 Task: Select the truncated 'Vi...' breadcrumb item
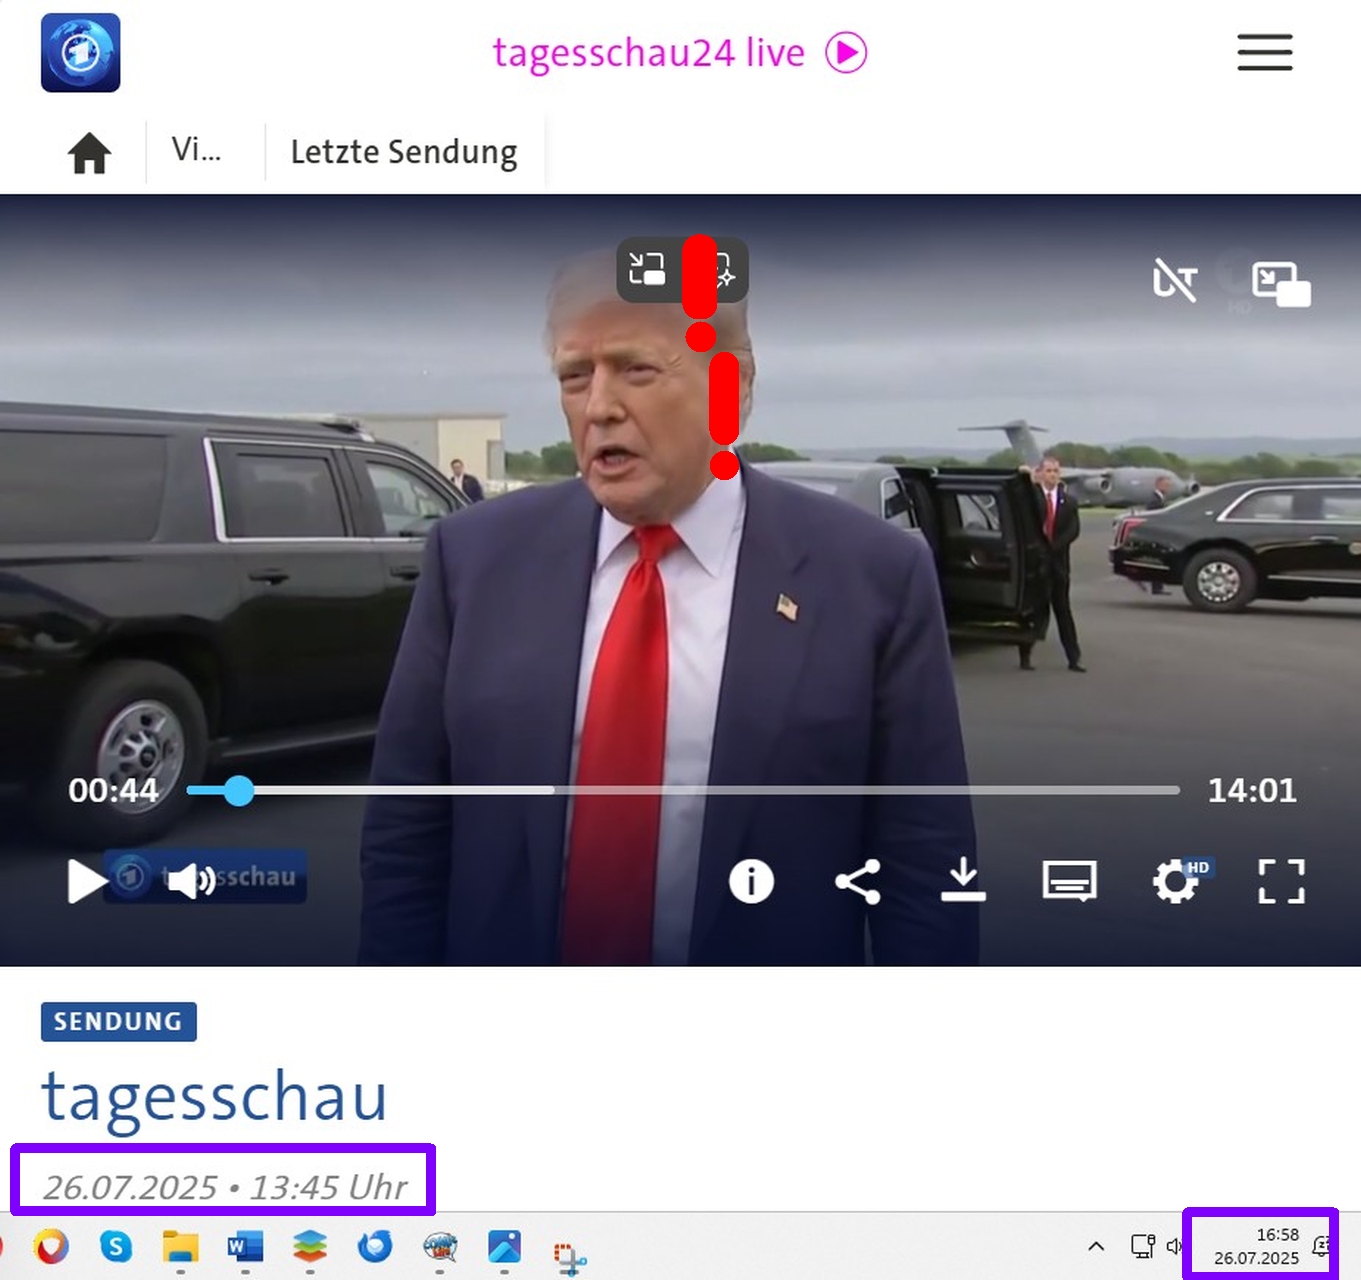196,150
